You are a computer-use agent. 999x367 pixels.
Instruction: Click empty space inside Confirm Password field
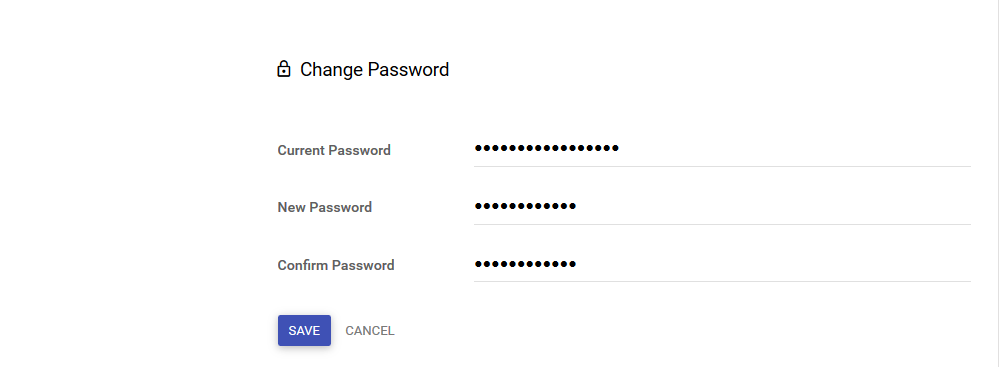click(773, 264)
